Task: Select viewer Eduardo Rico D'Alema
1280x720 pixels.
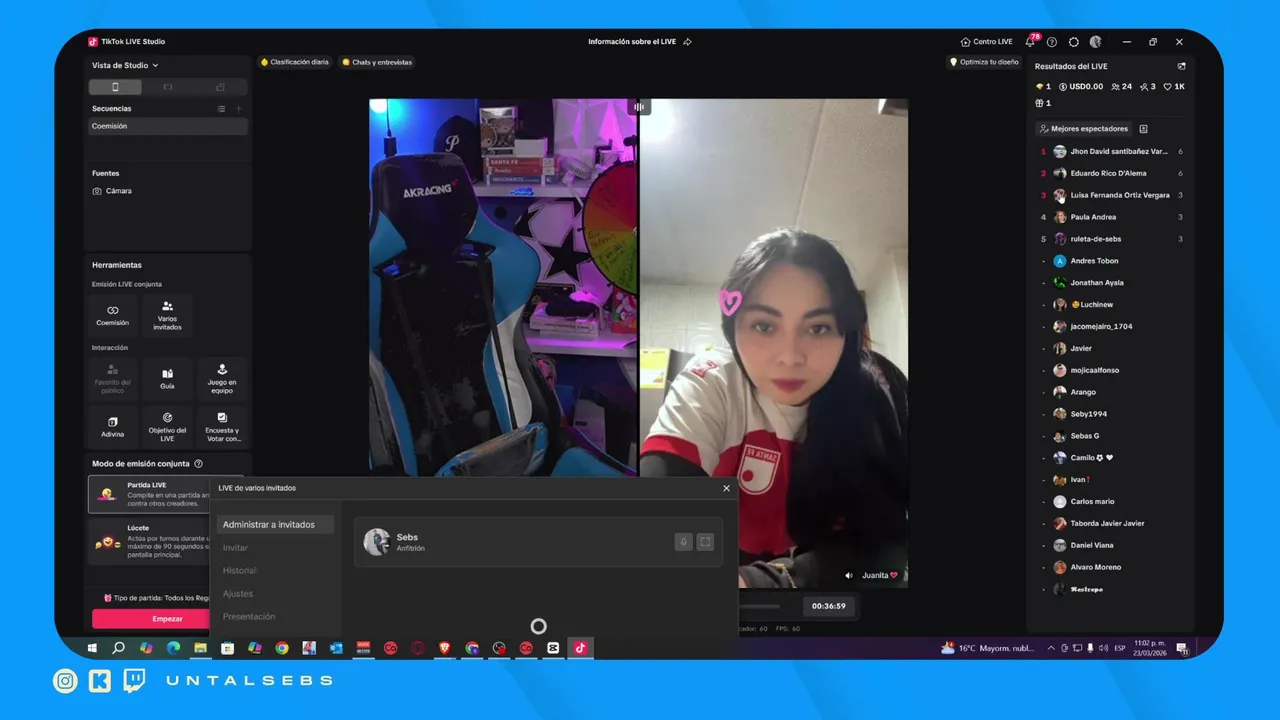Action: coord(1112,174)
